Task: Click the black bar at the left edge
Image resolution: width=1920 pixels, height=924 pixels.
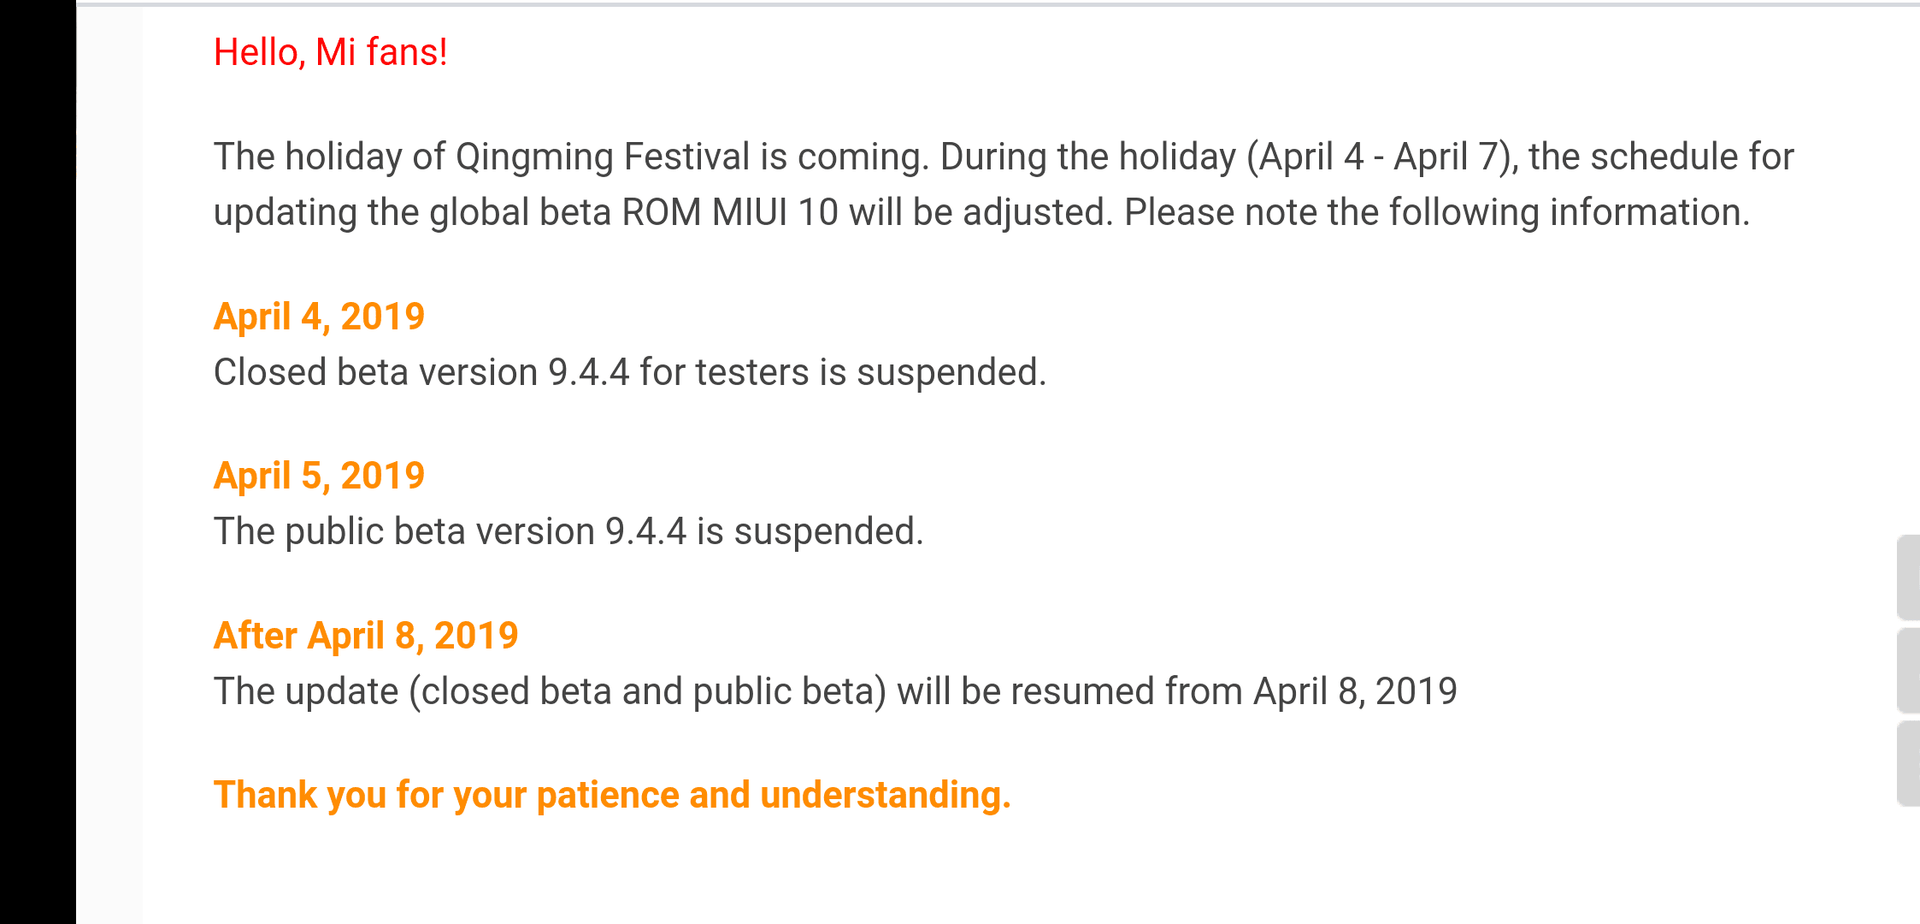Action: (38, 462)
